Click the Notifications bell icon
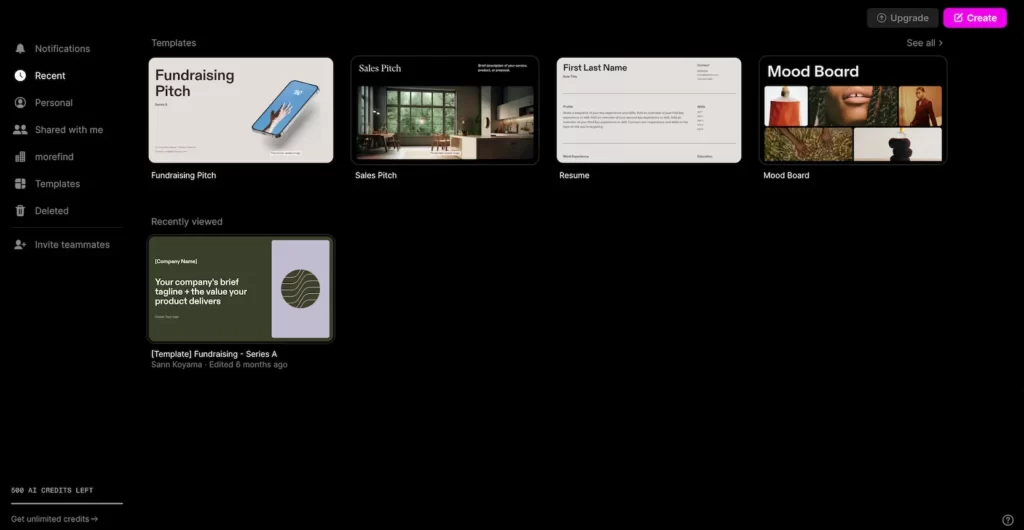 pos(20,49)
